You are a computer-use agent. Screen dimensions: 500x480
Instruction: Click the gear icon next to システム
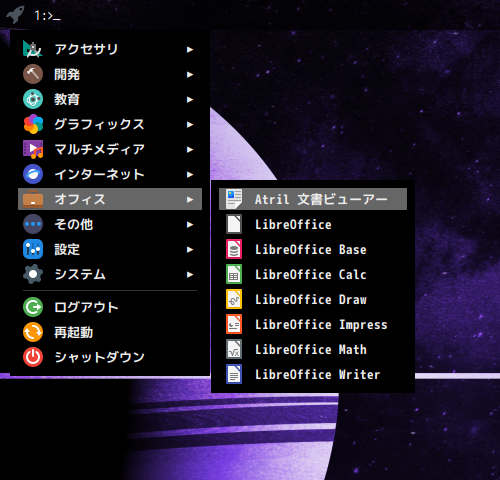pyautogui.click(x=33, y=274)
